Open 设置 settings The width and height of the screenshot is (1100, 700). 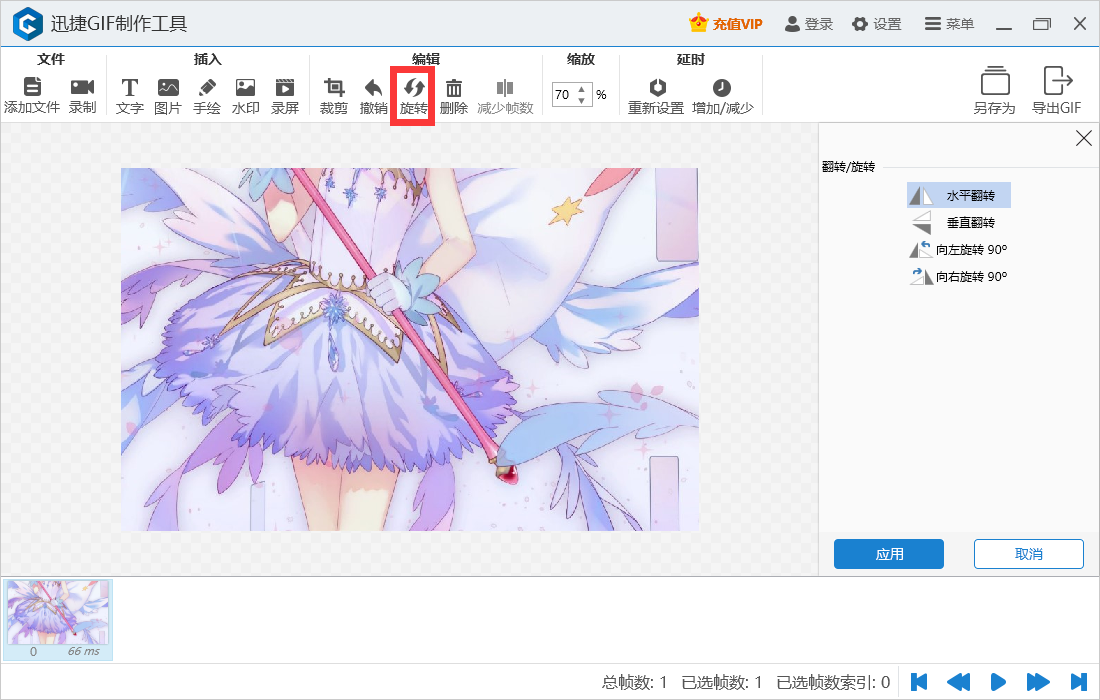[x=877, y=24]
